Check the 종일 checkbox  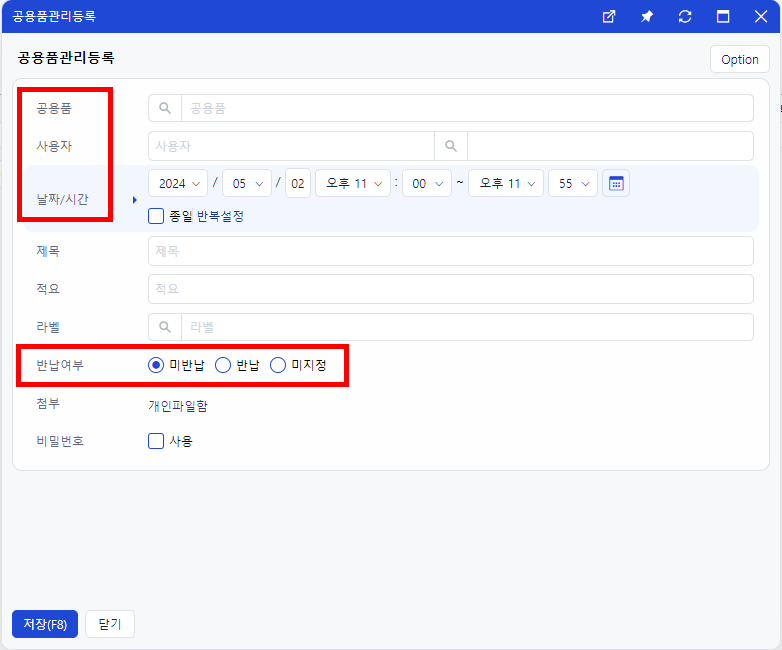[156, 216]
